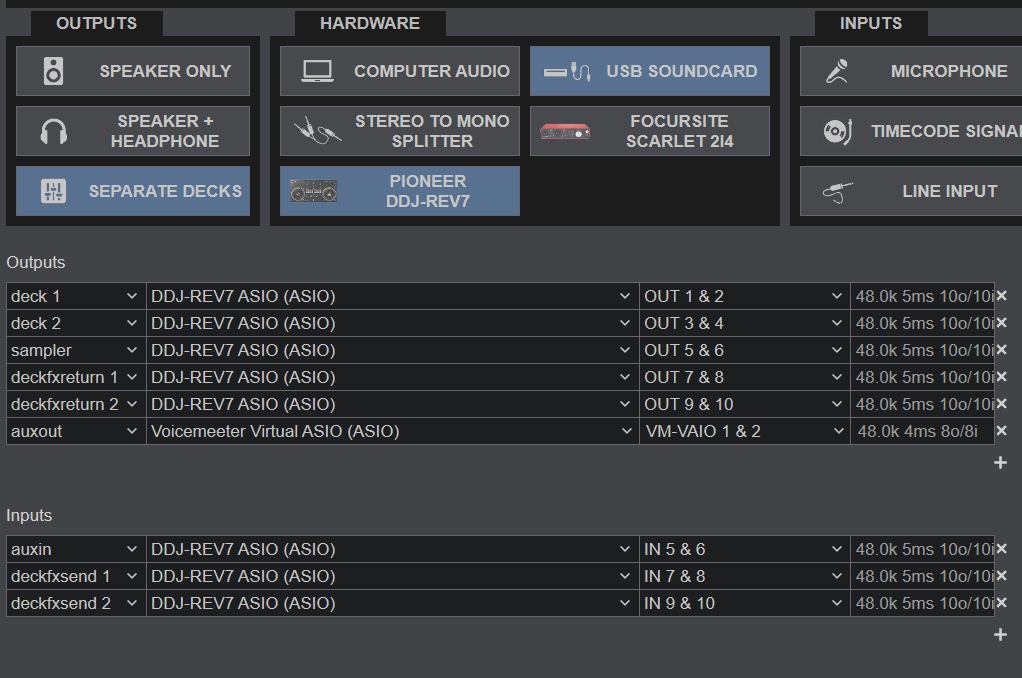Choose the Microphone input option

910,71
